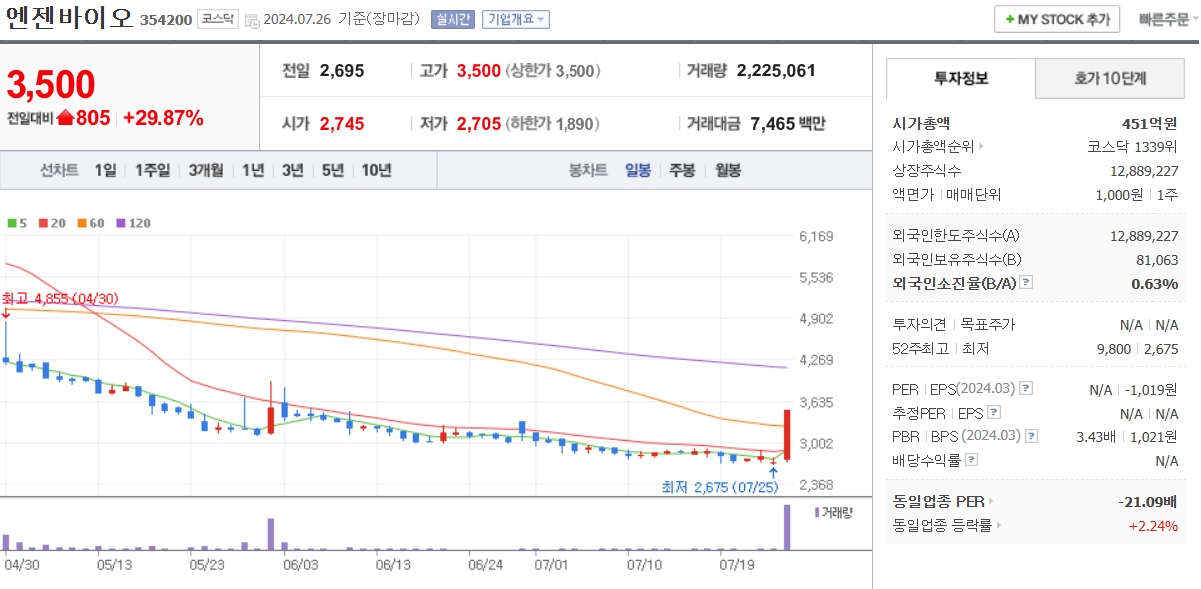Click the 동일업종 등락률 link

pyautogui.click(x=942, y=525)
